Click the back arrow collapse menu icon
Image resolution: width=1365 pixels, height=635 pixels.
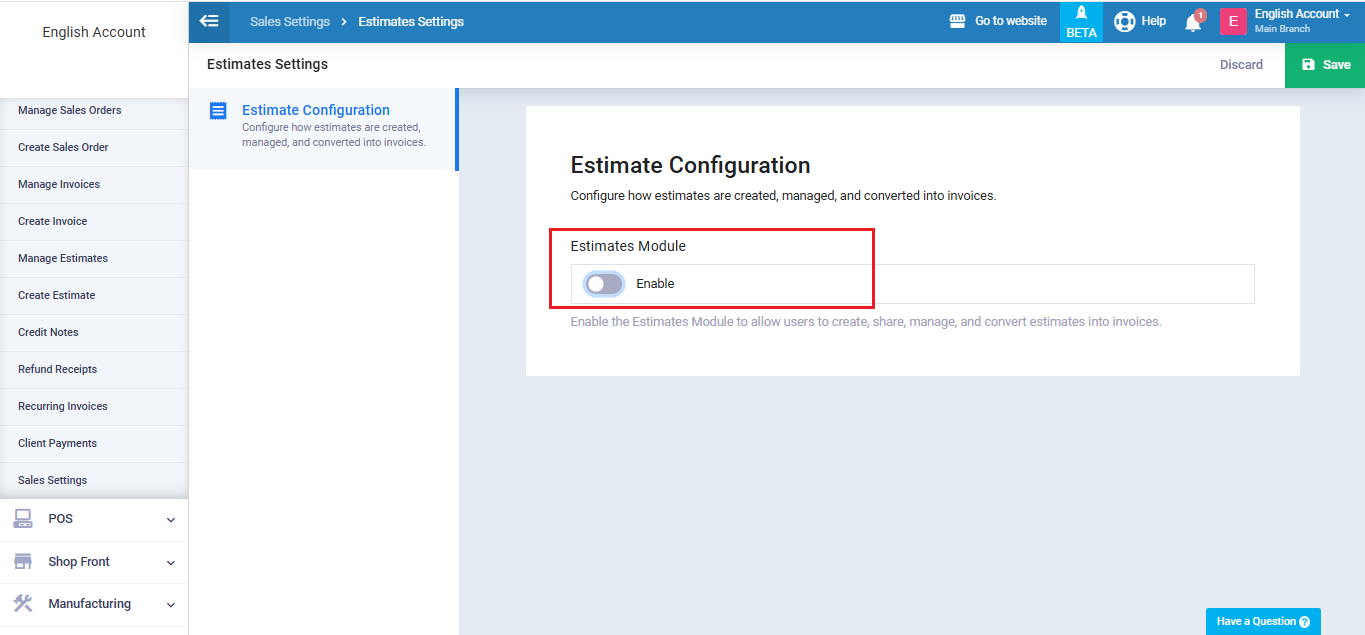pyautogui.click(x=209, y=21)
